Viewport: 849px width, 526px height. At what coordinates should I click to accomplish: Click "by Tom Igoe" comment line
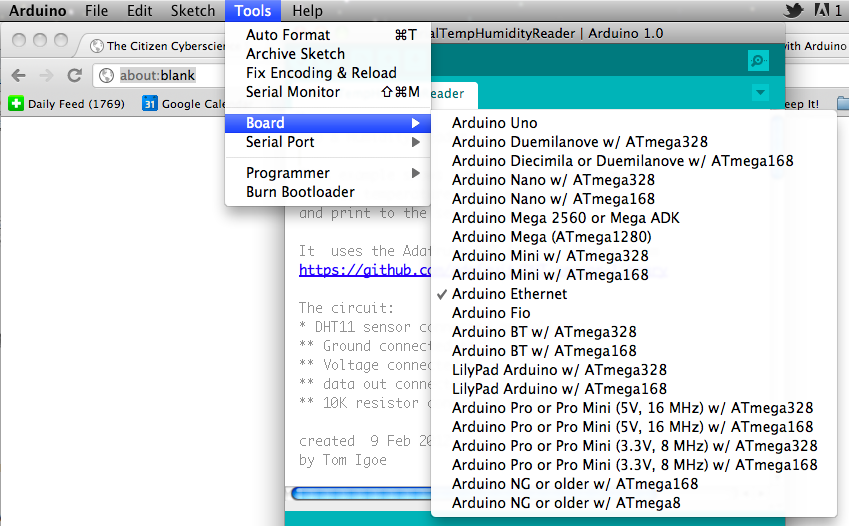coord(343,460)
